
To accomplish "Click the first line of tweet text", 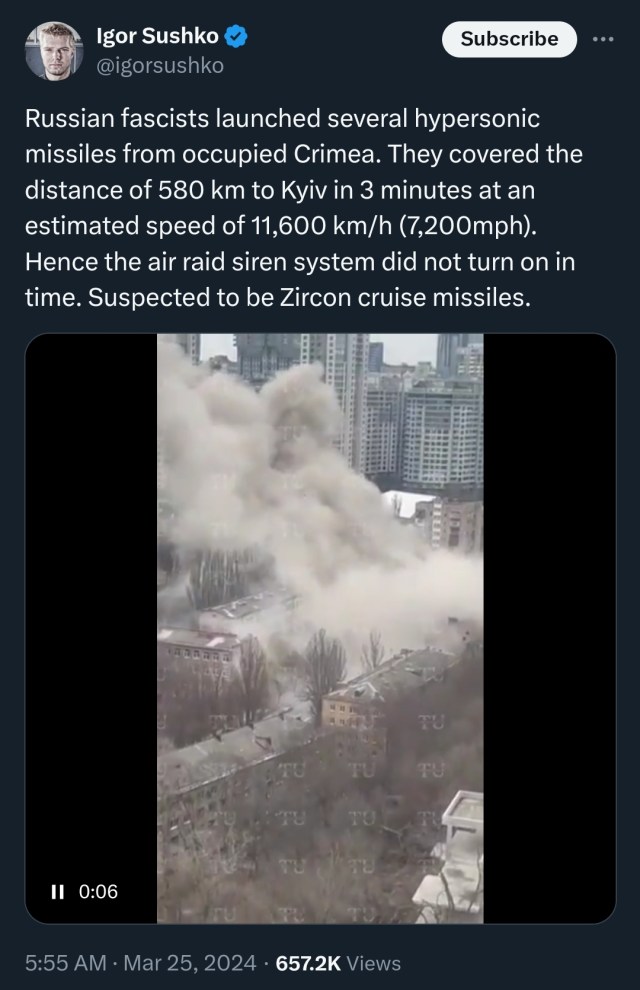I will tap(282, 118).
